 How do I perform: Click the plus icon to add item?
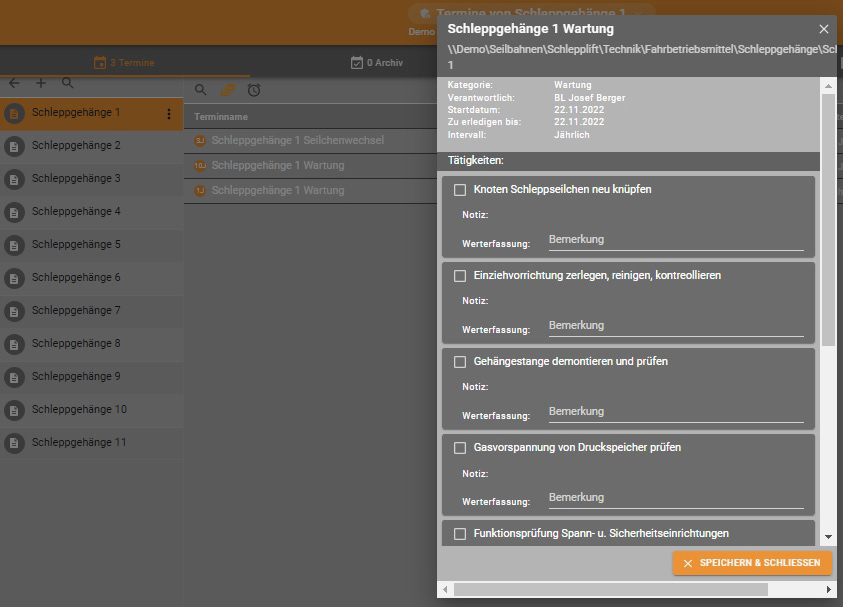click(41, 84)
